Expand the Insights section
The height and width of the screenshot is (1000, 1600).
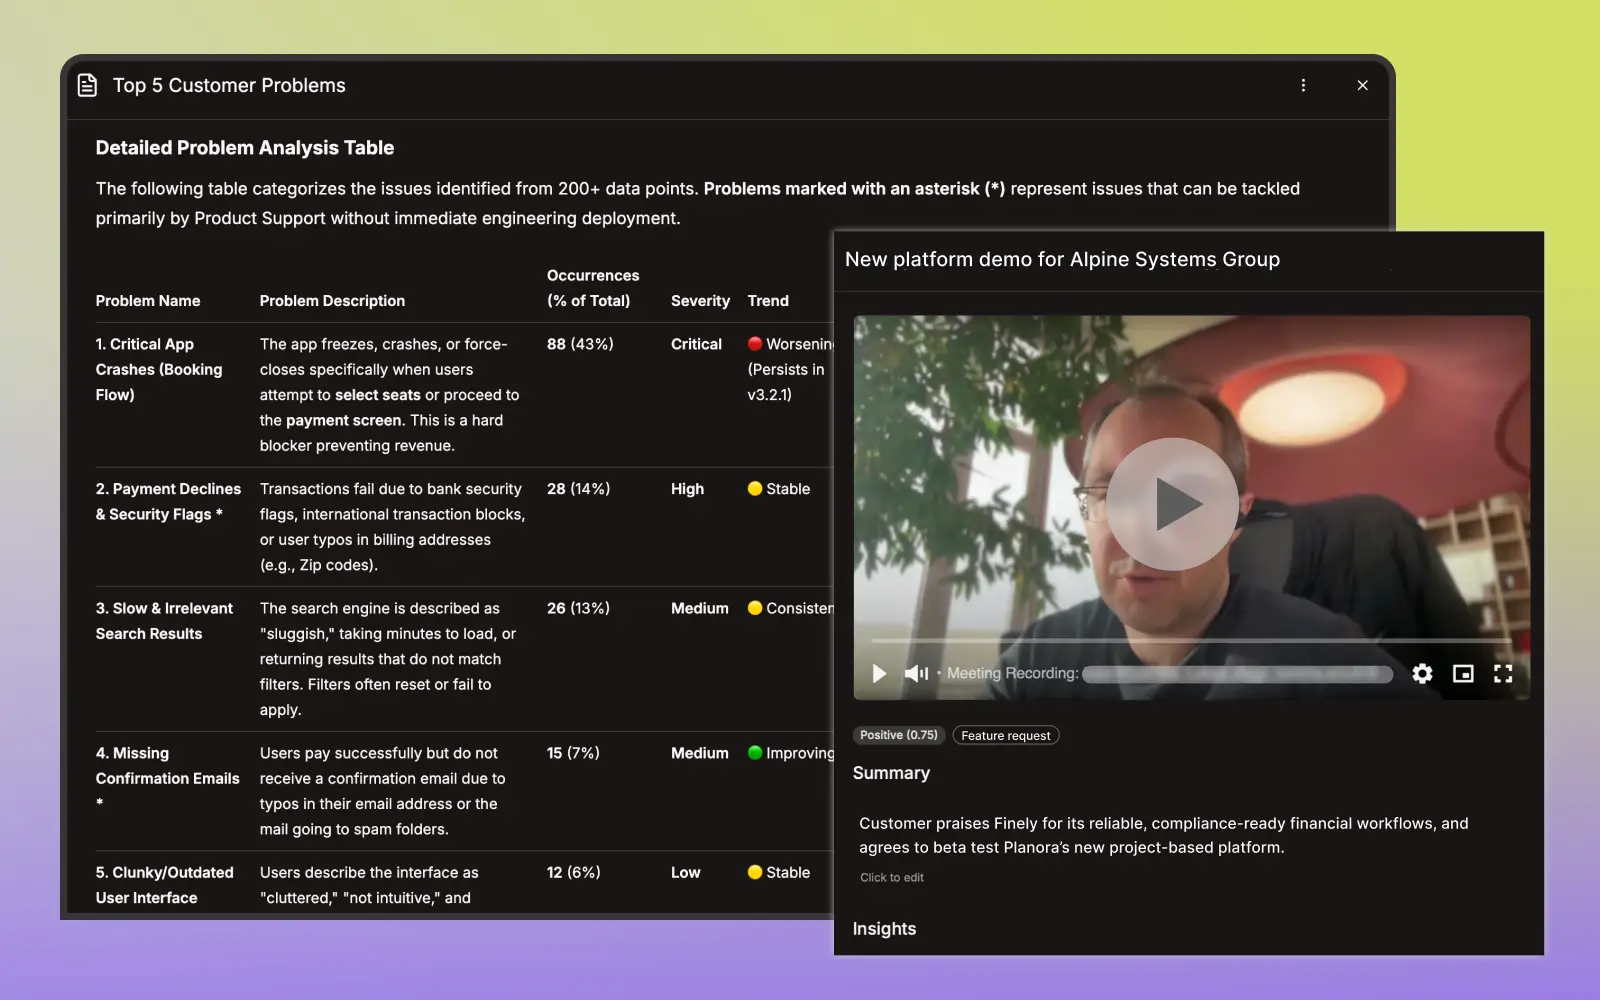point(884,928)
